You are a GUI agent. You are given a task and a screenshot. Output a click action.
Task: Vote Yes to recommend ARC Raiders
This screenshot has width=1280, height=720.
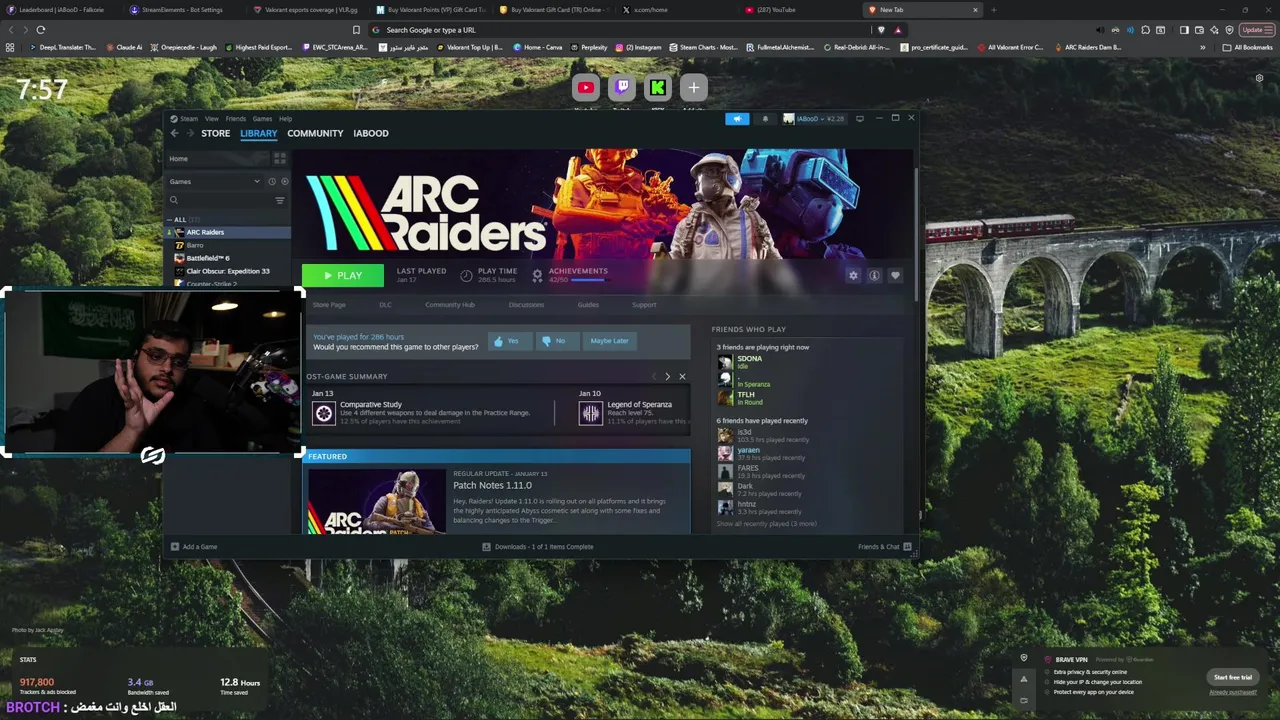coord(509,341)
